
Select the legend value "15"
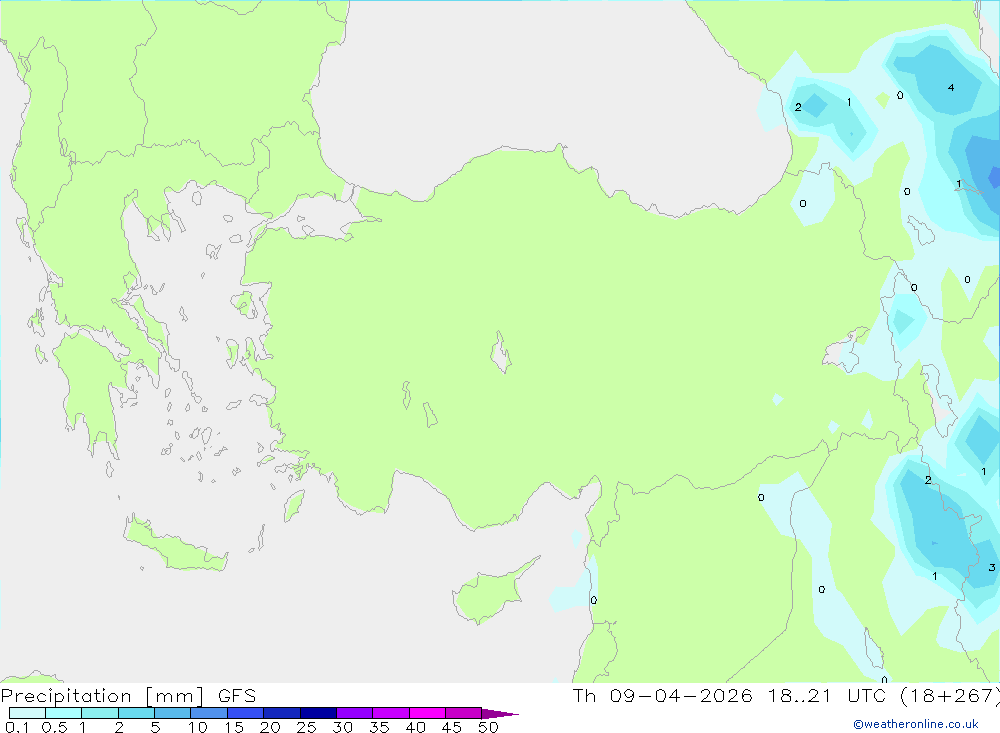point(234,727)
